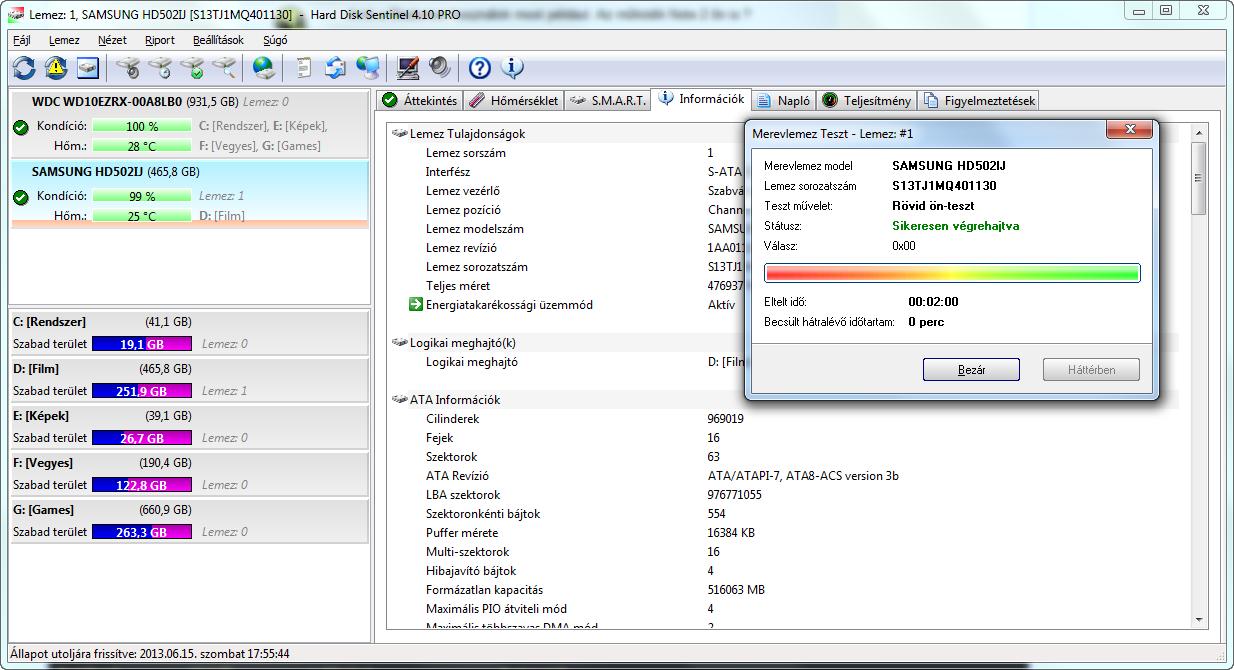This screenshot has width=1234, height=670.
Task: Click the blue information toolbar icon
Action: point(511,68)
